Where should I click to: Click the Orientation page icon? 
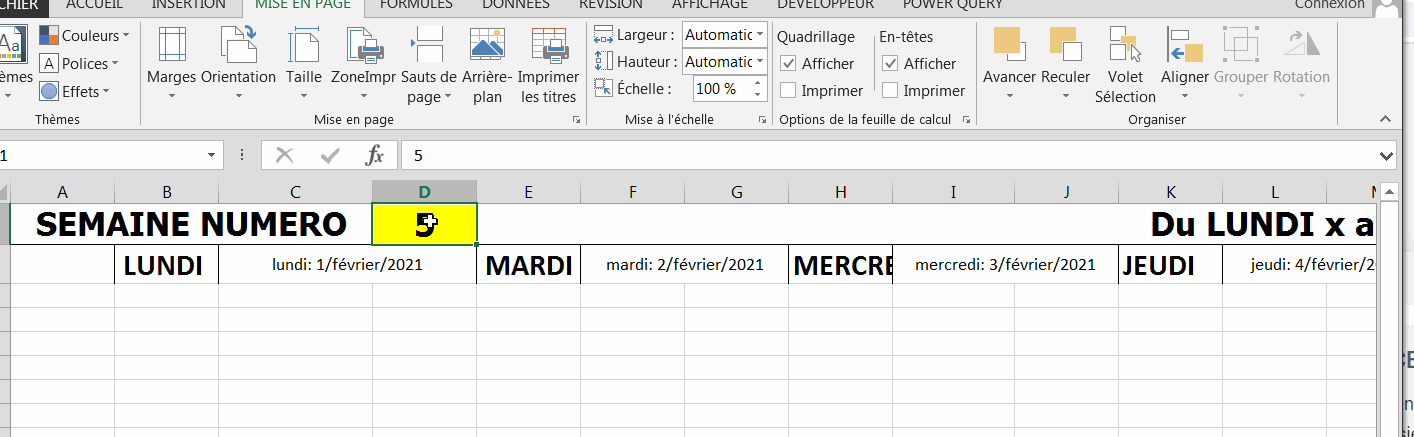click(238, 46)
